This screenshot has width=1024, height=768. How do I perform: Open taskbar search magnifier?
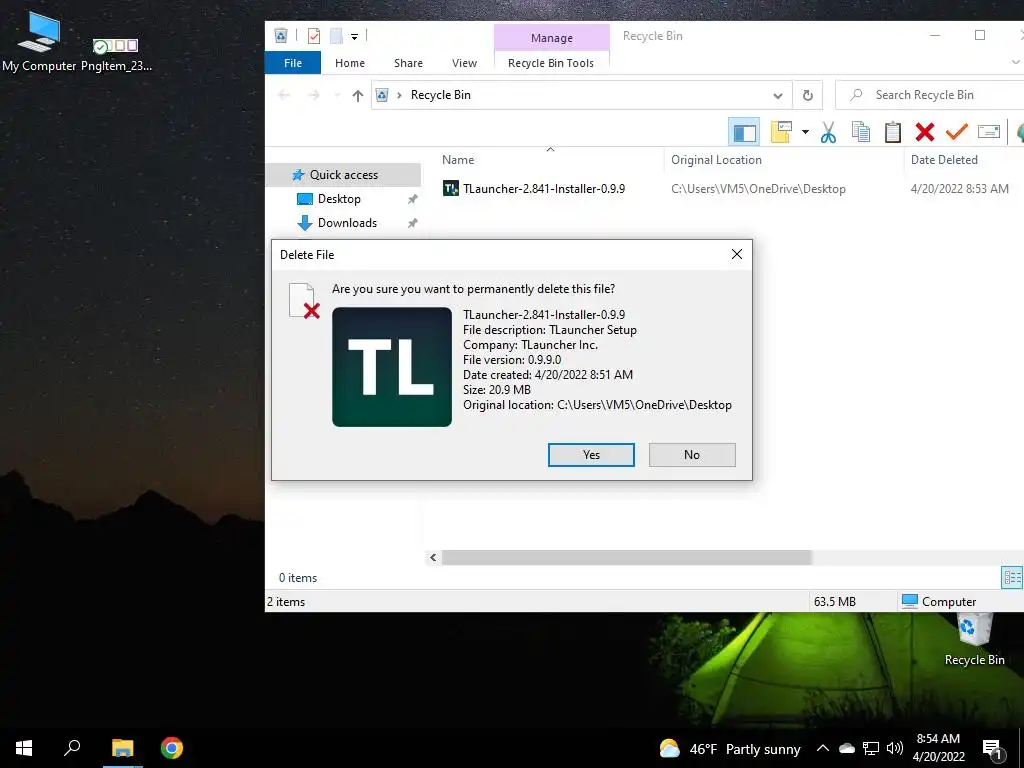pyautogui.click(x=72, y=748)
